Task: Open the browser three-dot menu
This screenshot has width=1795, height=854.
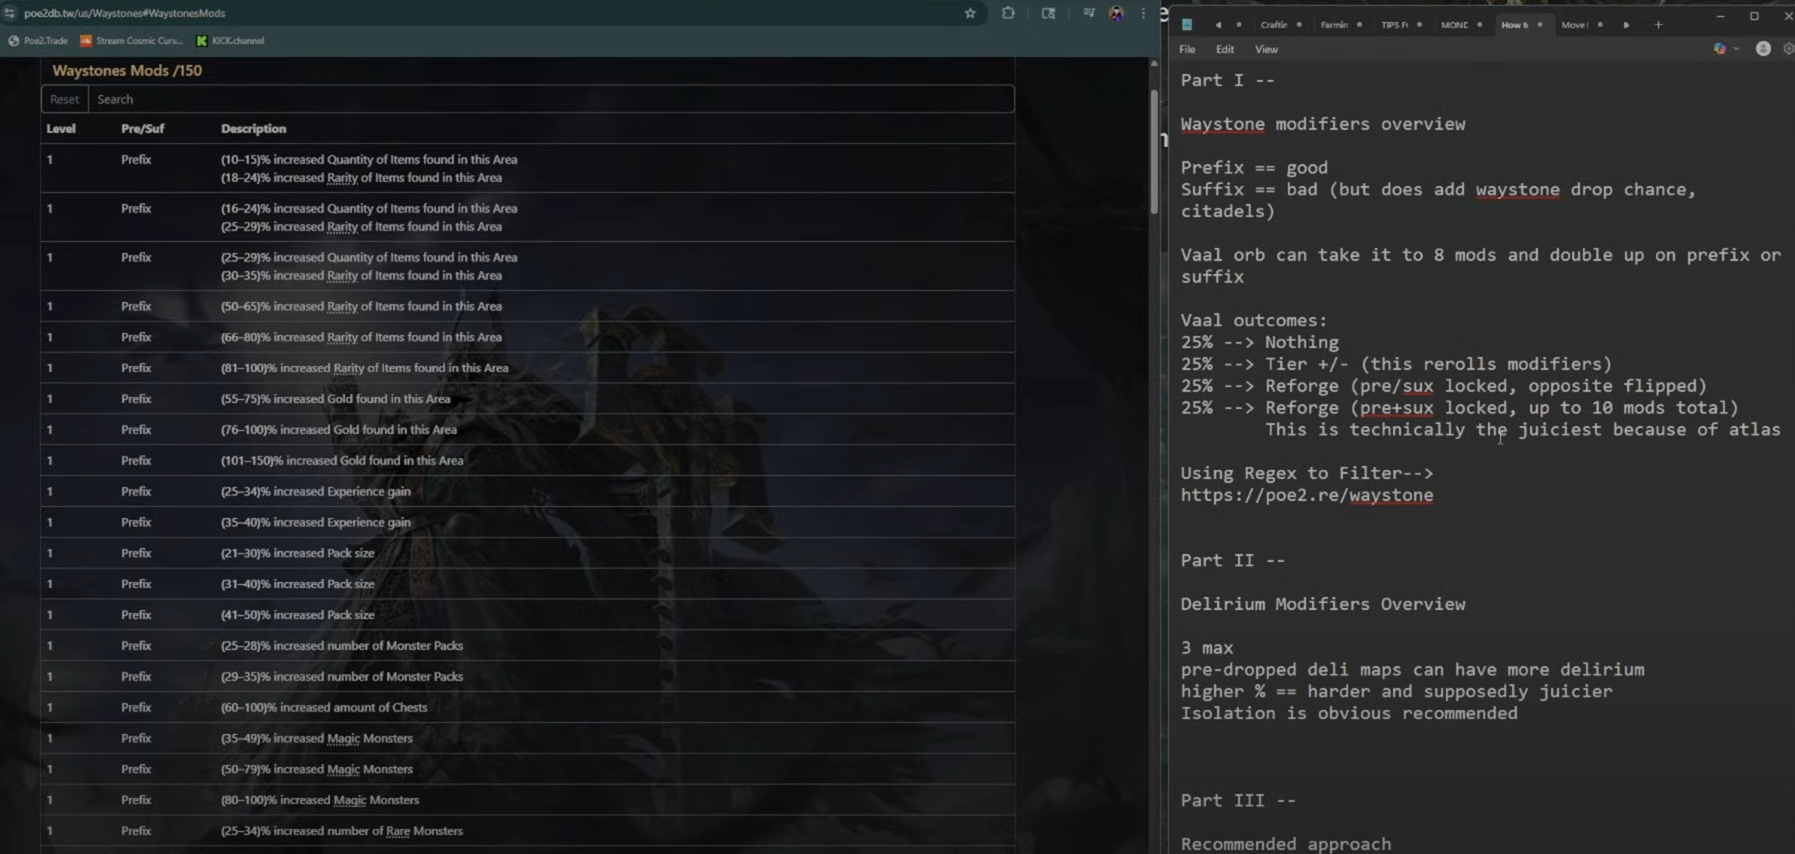Action: point(1143,13)
